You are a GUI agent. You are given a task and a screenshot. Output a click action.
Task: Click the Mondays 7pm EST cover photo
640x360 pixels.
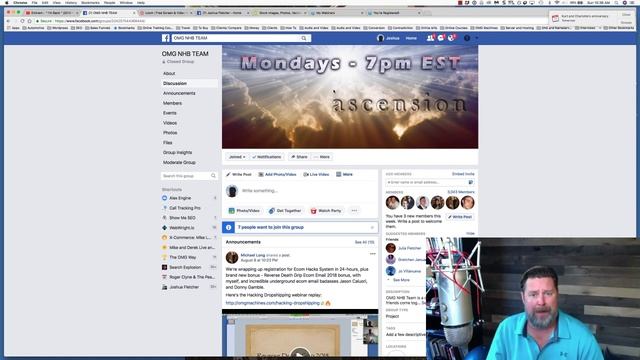click(x=350, y=97)
